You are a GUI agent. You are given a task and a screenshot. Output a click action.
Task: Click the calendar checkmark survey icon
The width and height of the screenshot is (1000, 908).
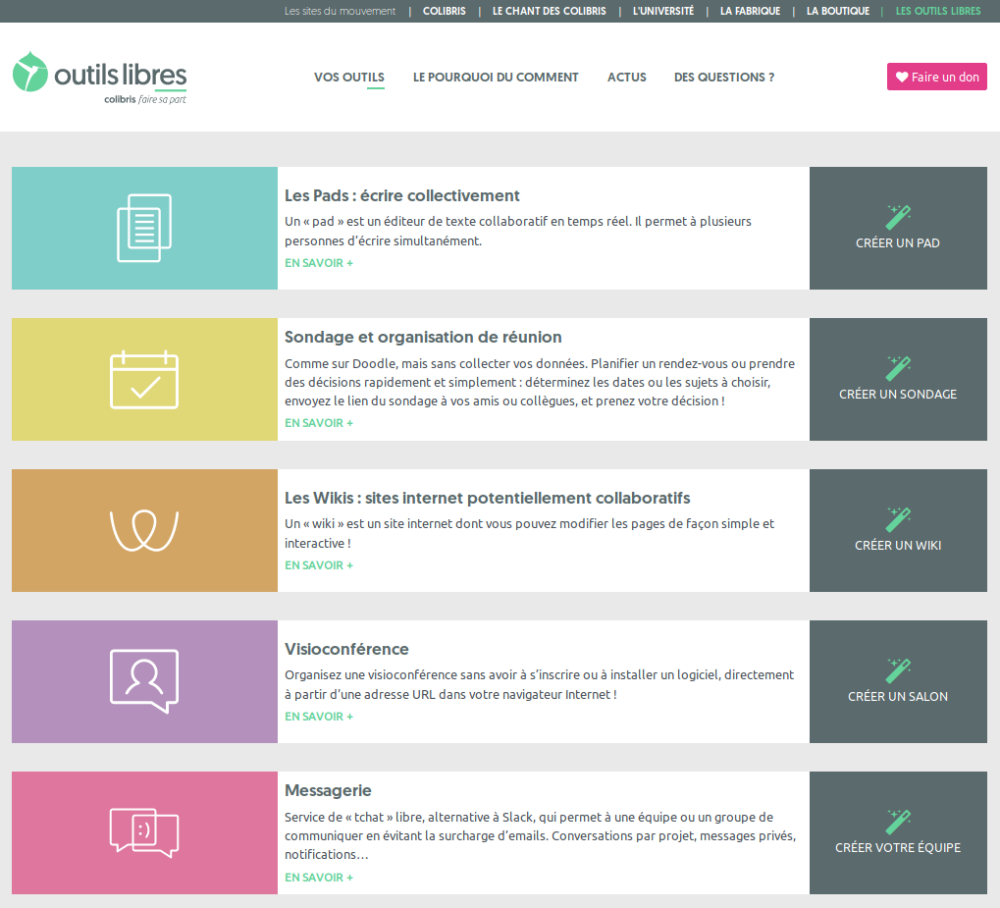(x=144, y=379)
